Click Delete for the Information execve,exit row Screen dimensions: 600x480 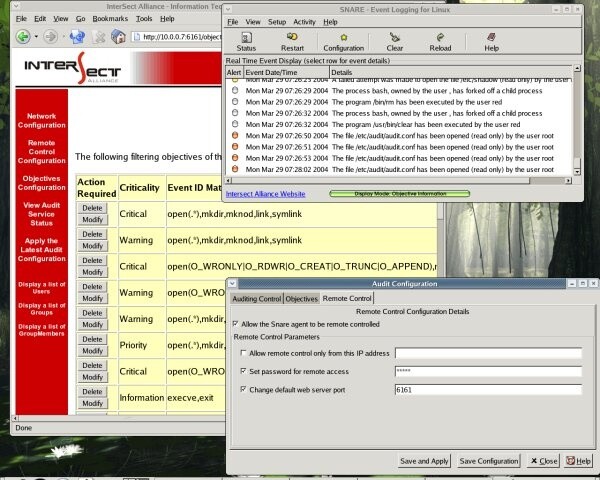tap(92, 392)
